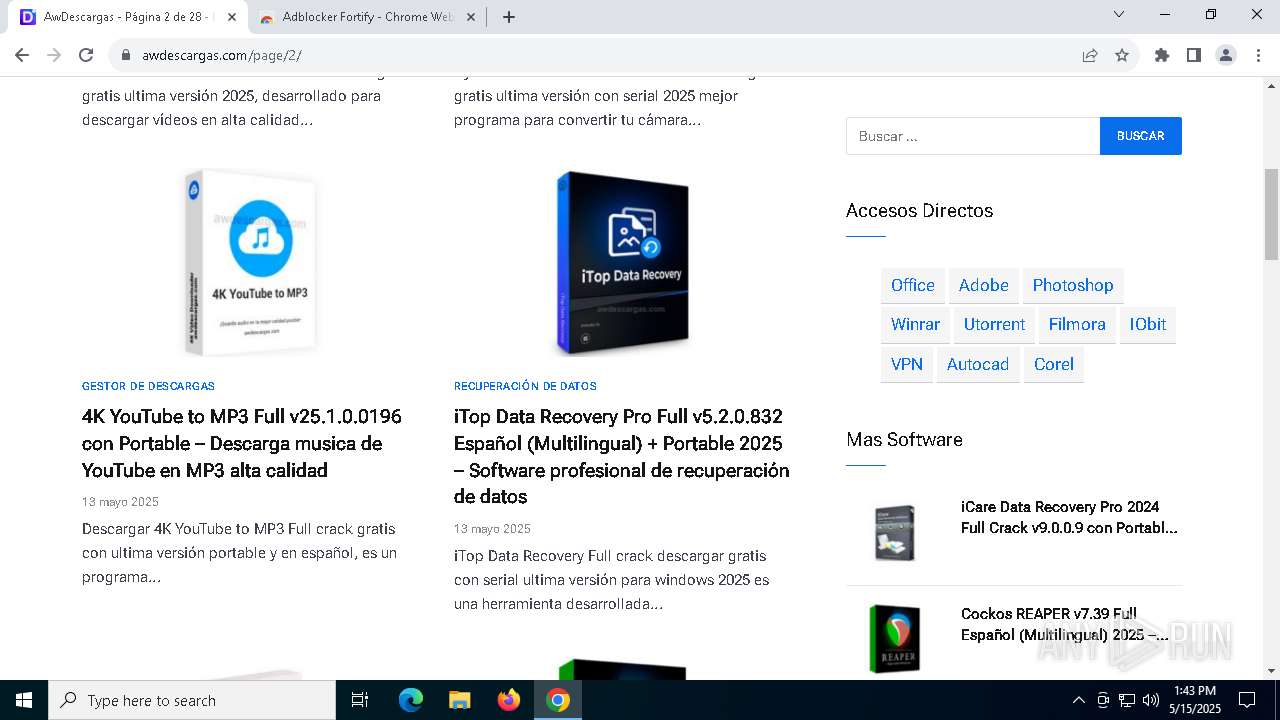Open the Windows Start menu
The image size is (1280, 720).
[x=24, y=700]
